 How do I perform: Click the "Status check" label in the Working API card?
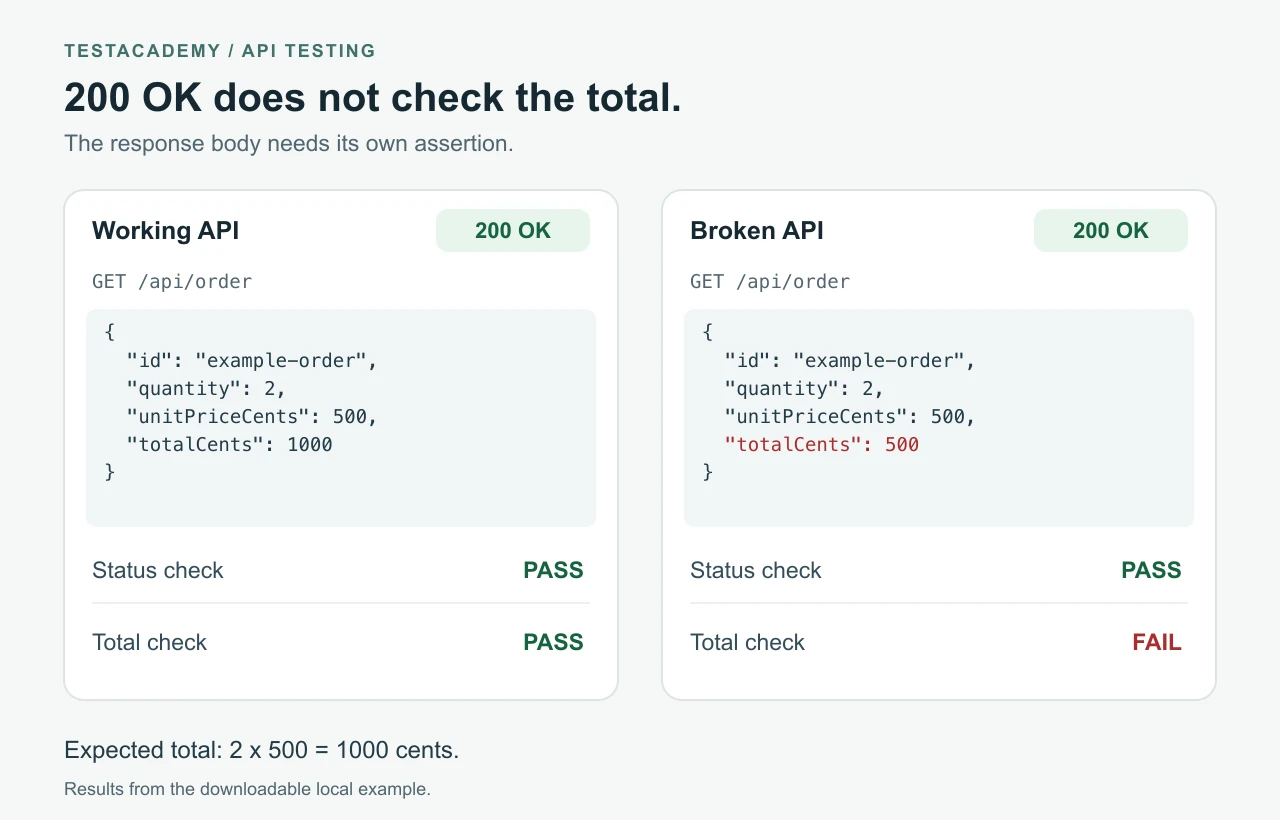[x=158, y=570]
